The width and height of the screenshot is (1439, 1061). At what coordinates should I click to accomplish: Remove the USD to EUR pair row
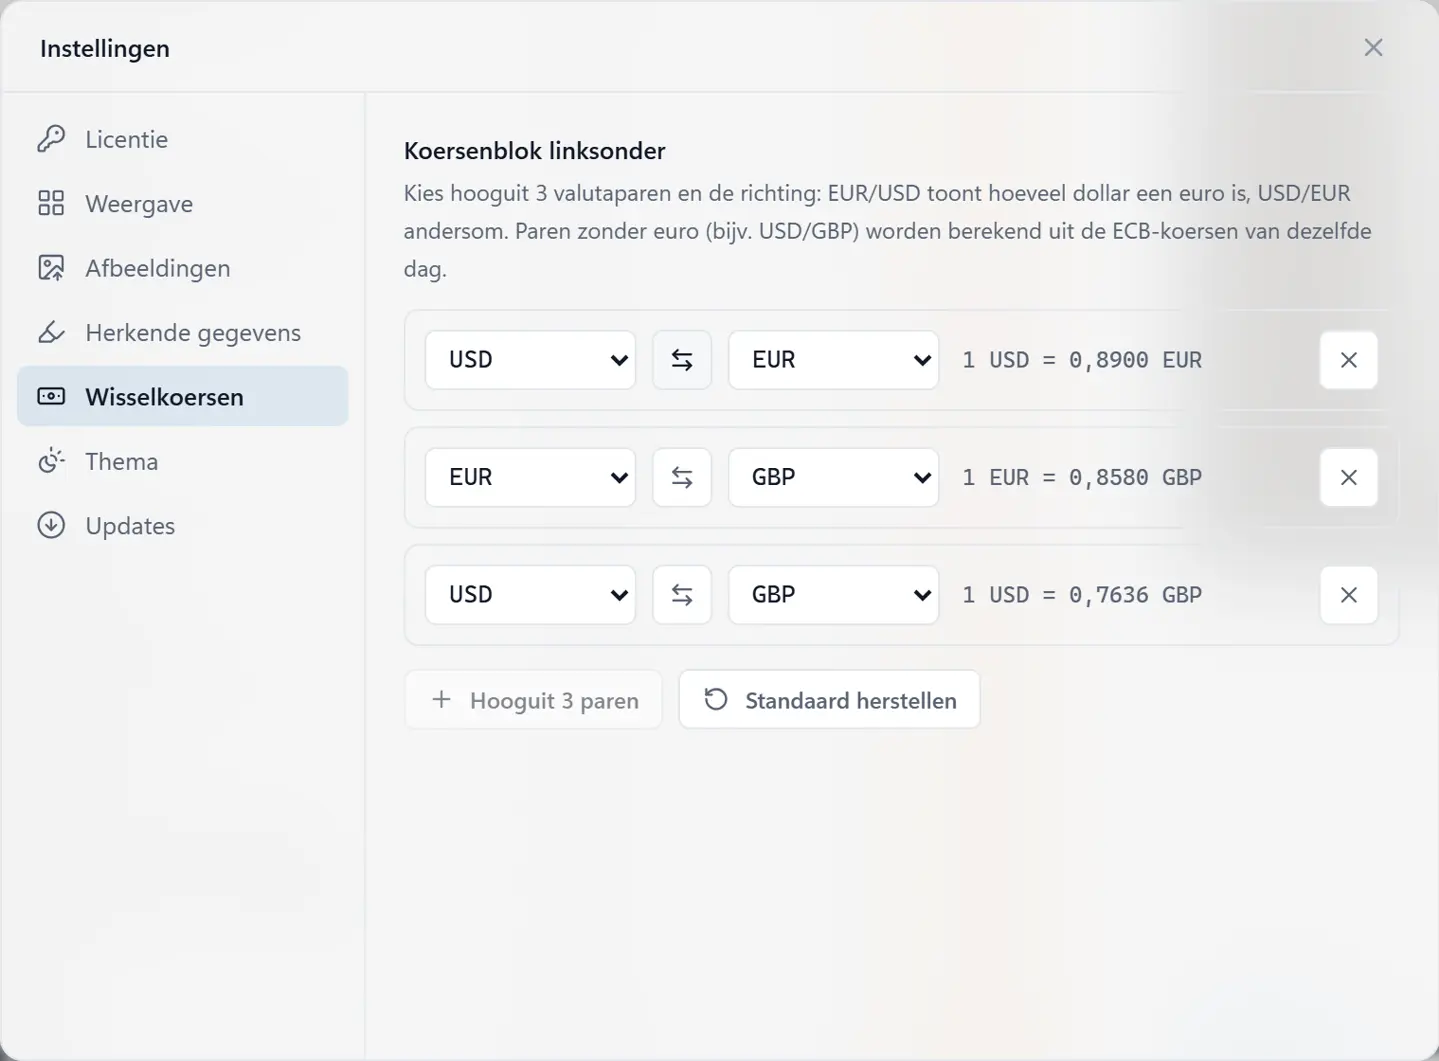point(1348,360)
